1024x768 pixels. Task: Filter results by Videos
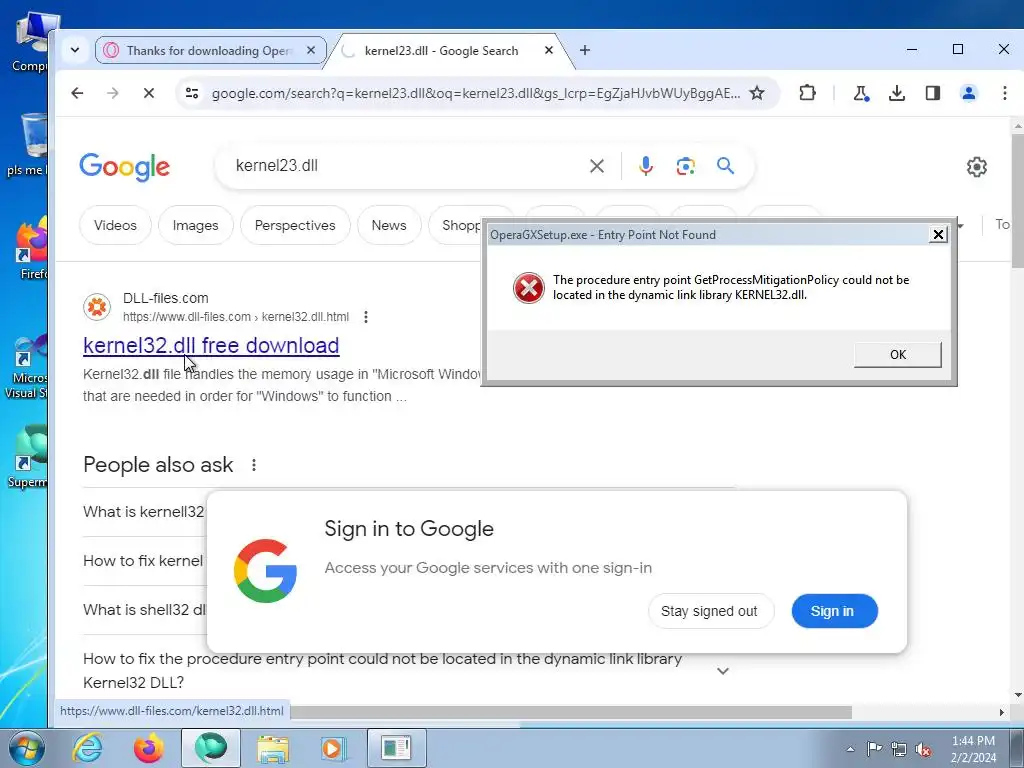[115, 225]
